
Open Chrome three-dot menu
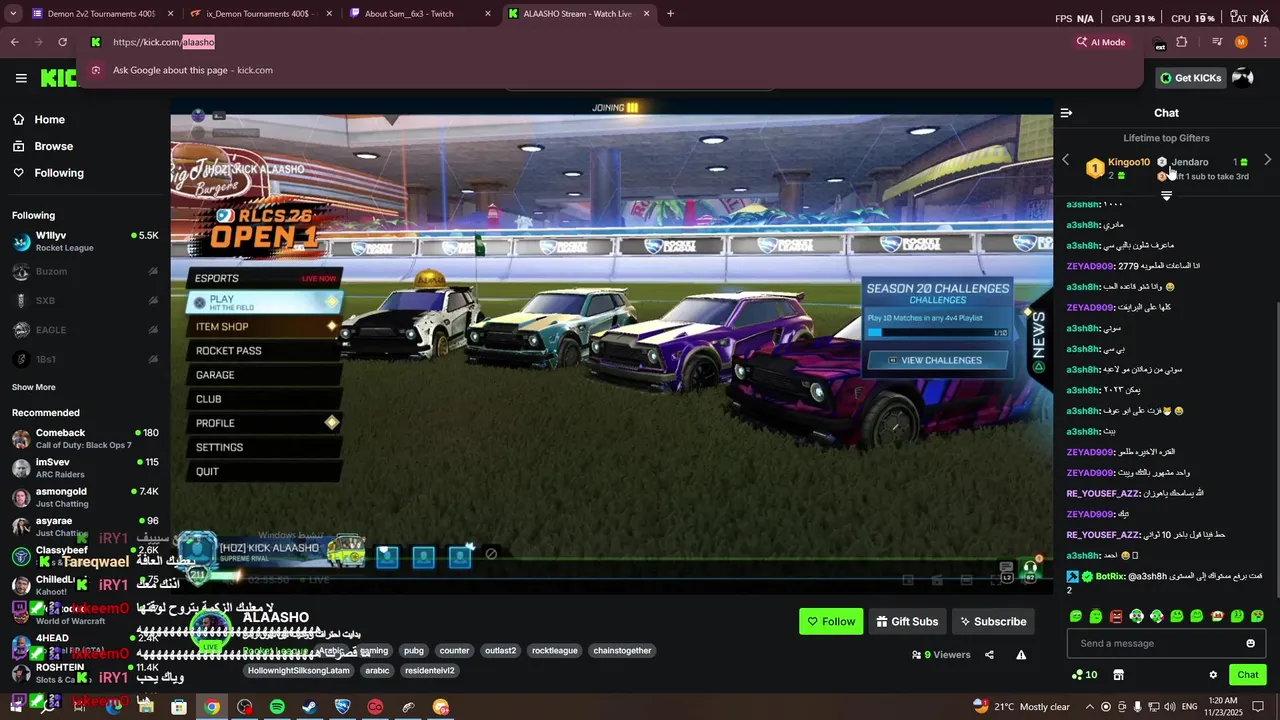(x=1265, y=42)
